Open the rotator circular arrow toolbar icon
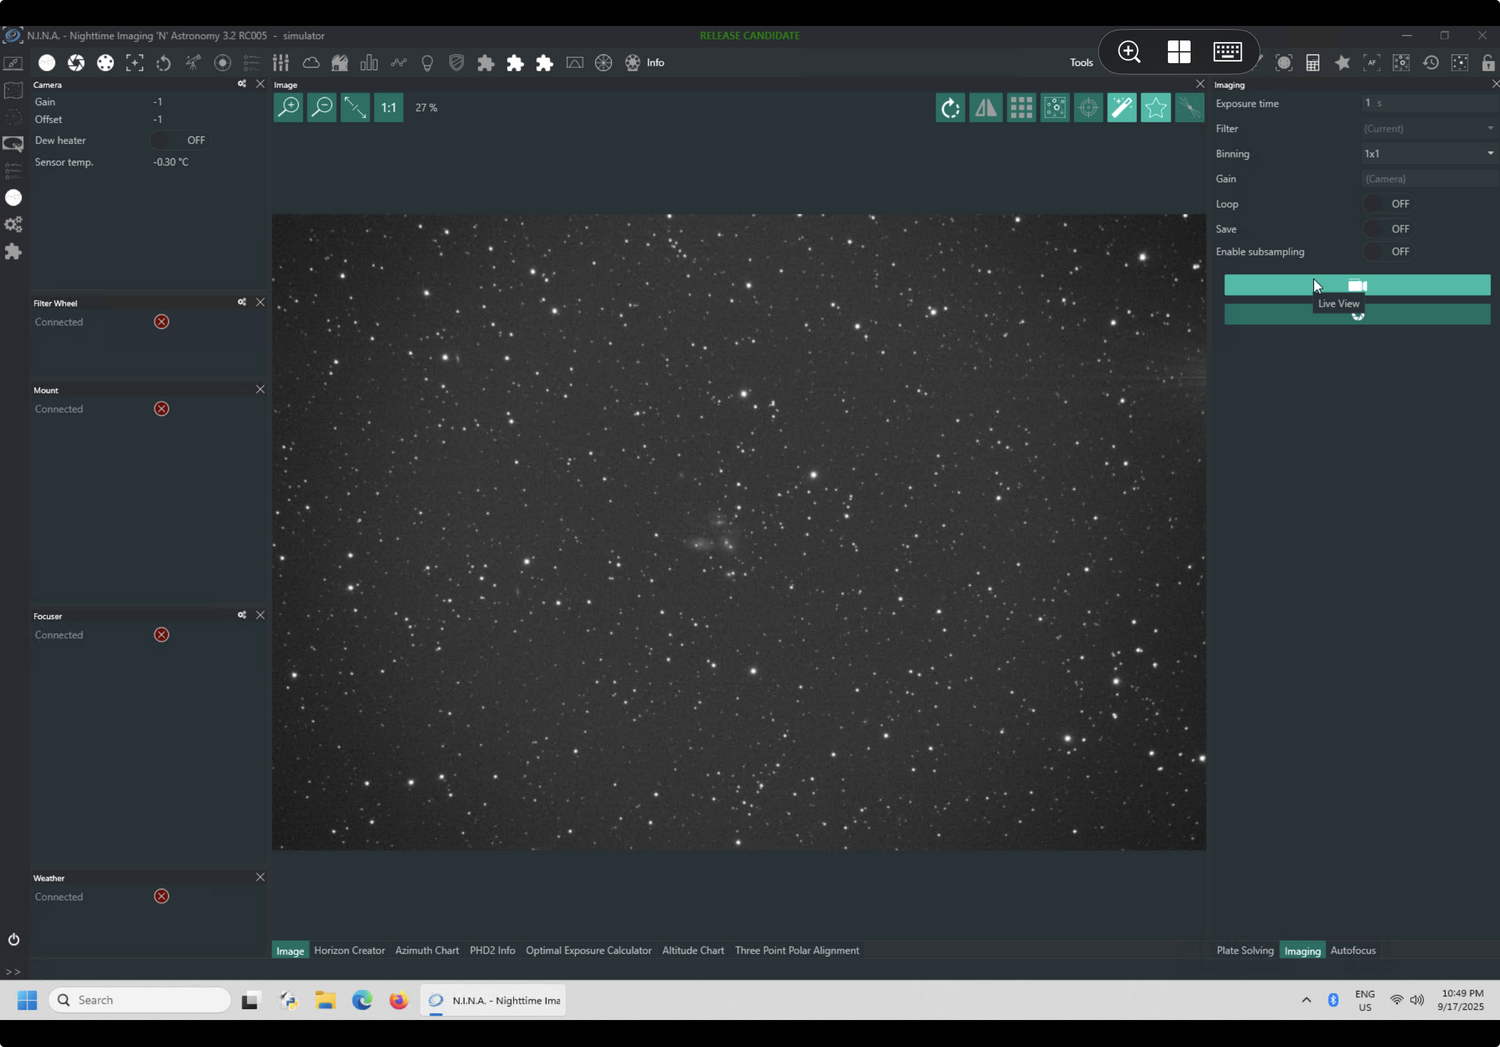This screenshot has height=1047, width=1500. [x=164, y=62]
